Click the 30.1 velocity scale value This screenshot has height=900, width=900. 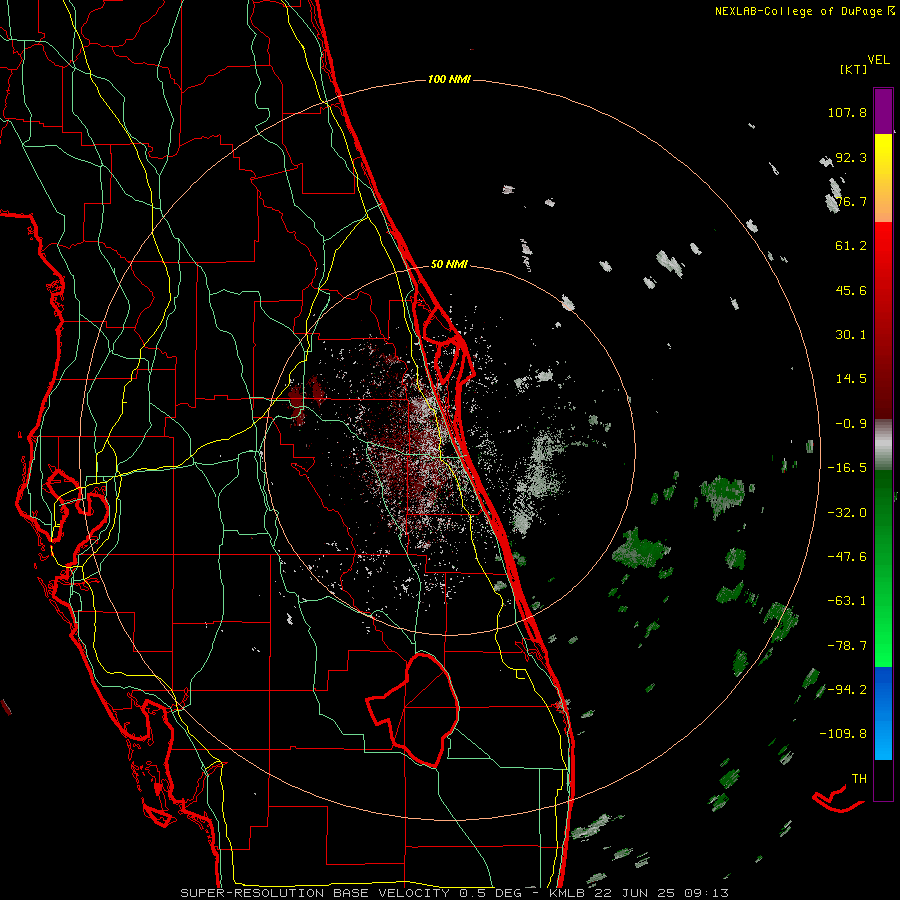(851, 335)
